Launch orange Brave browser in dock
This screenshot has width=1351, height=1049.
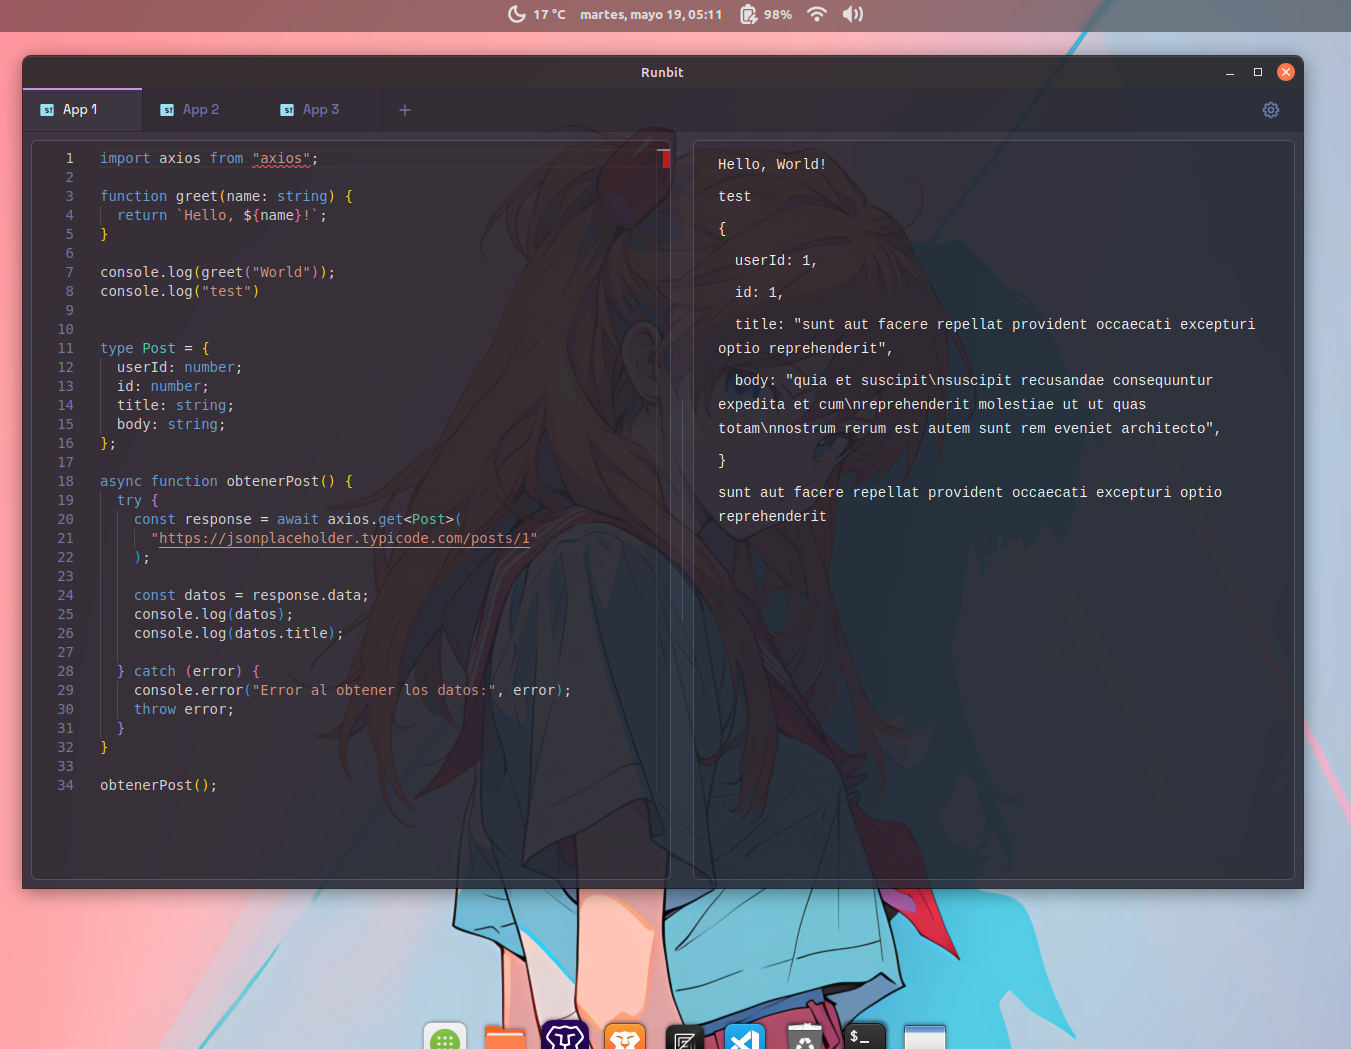625,1037
